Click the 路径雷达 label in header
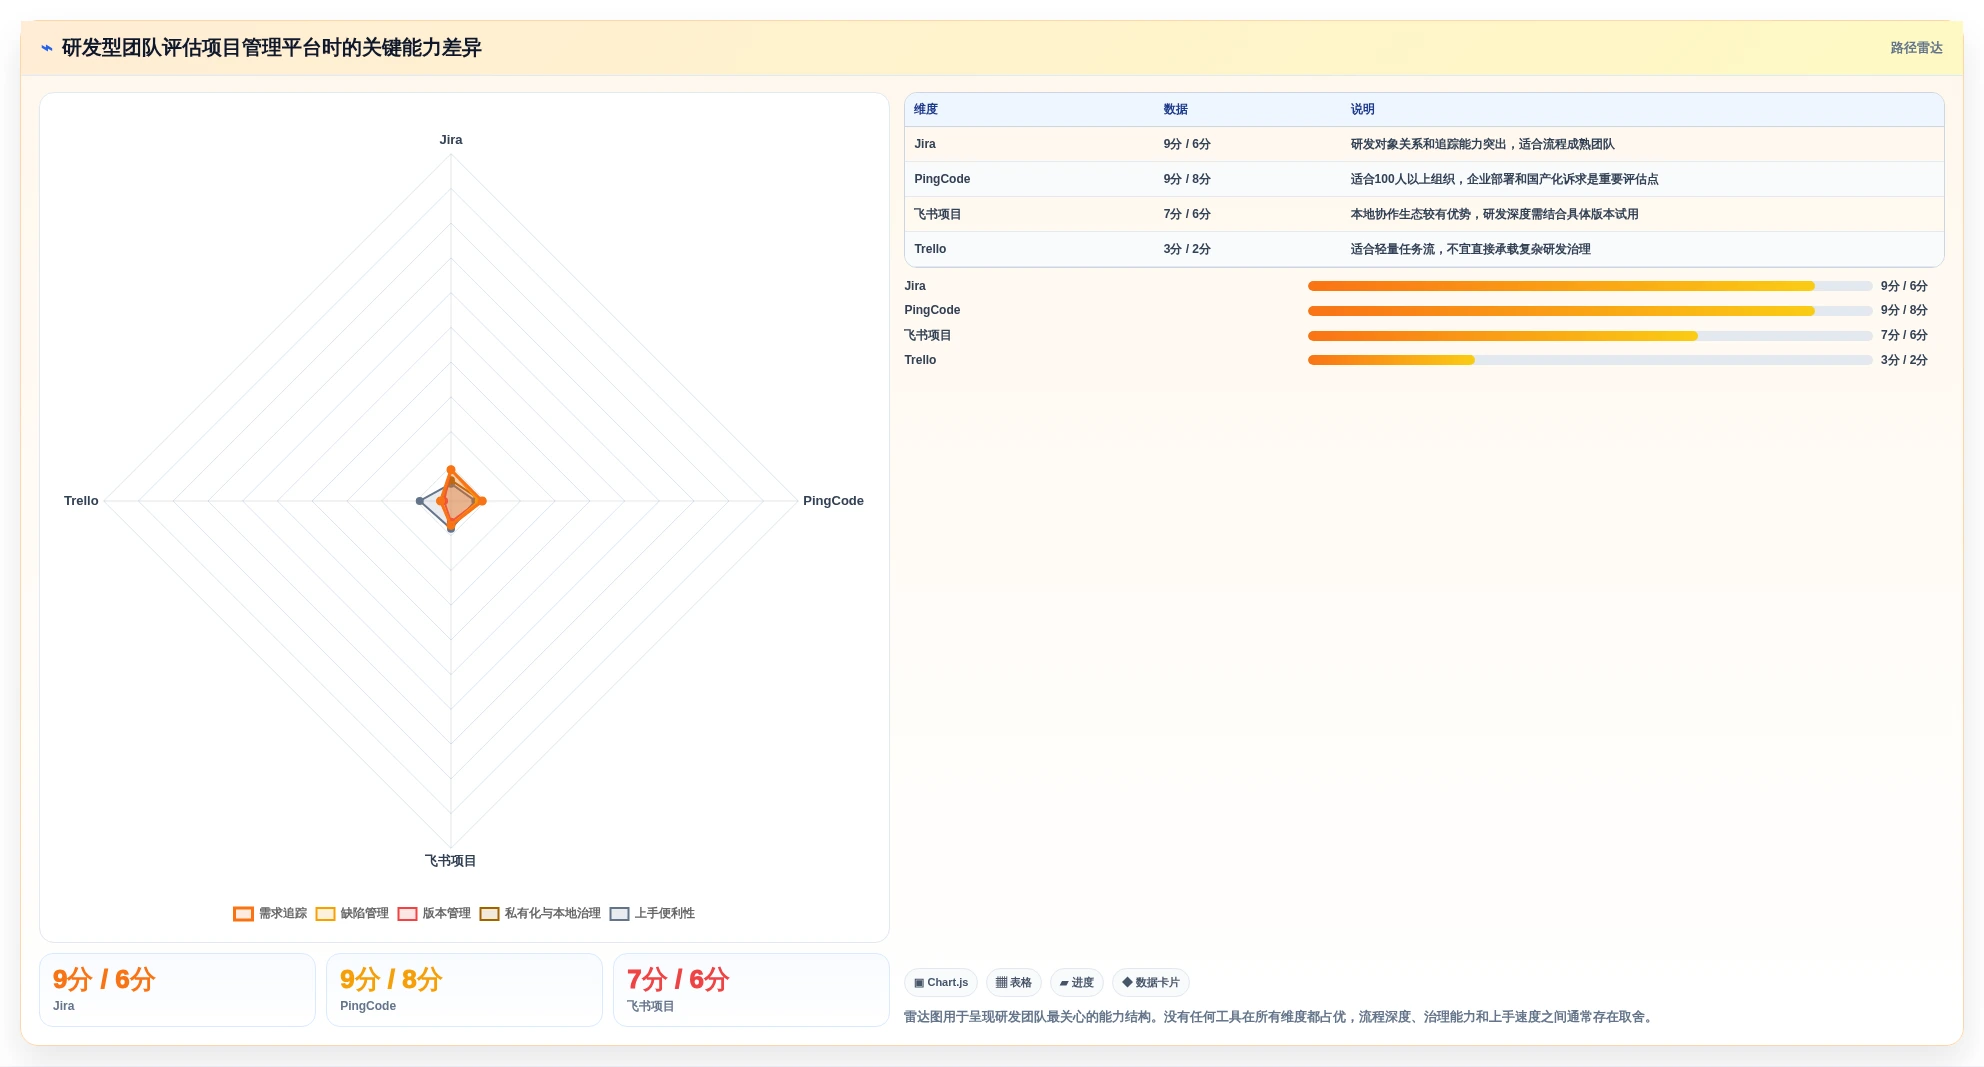The height and width of the screenshot is (1067, 1984). coord(1916,48)
